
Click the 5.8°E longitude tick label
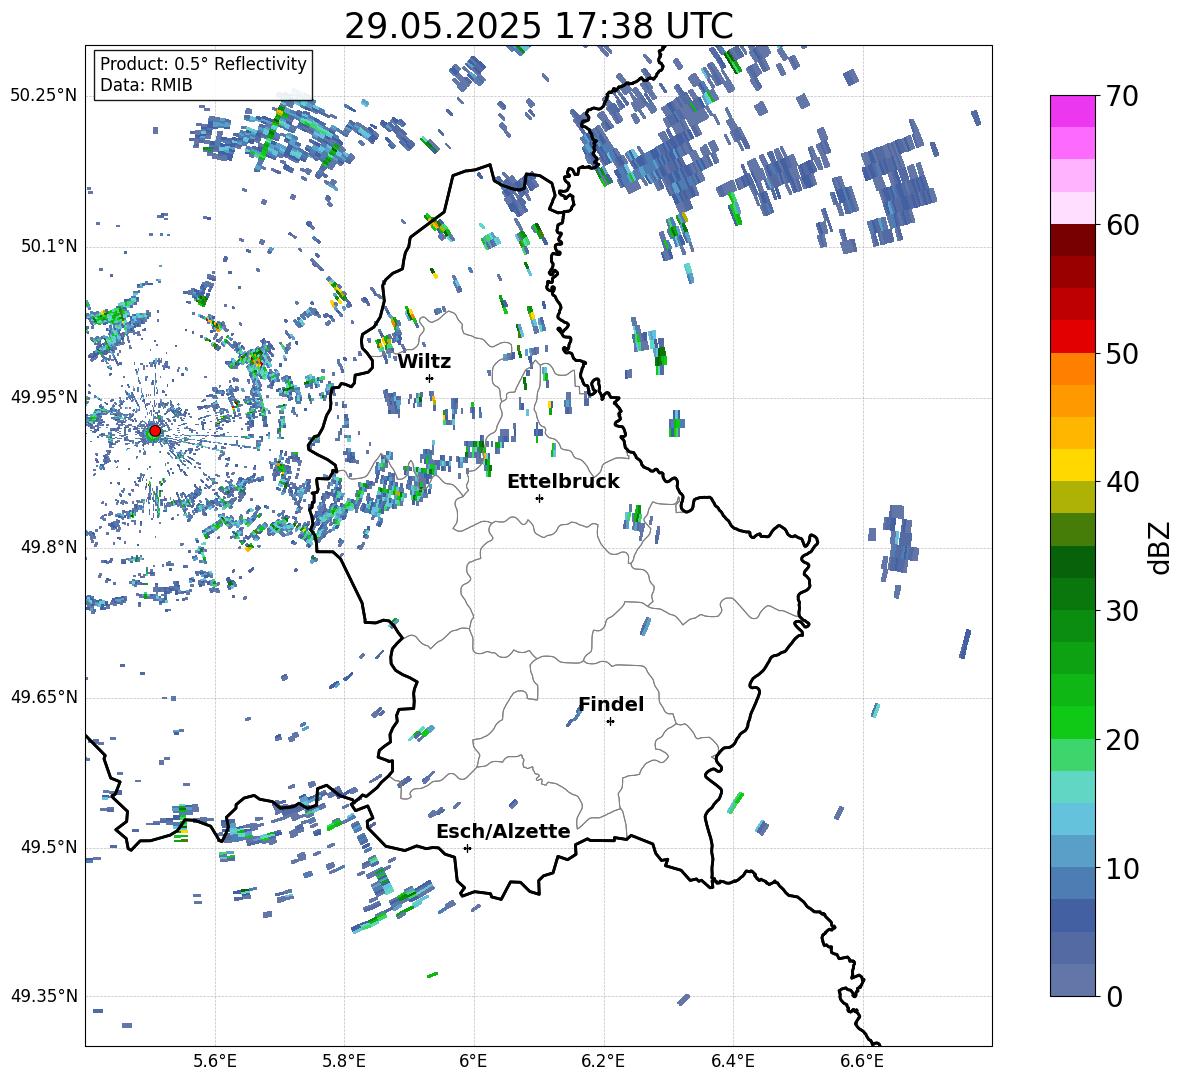coord(344,1061)
